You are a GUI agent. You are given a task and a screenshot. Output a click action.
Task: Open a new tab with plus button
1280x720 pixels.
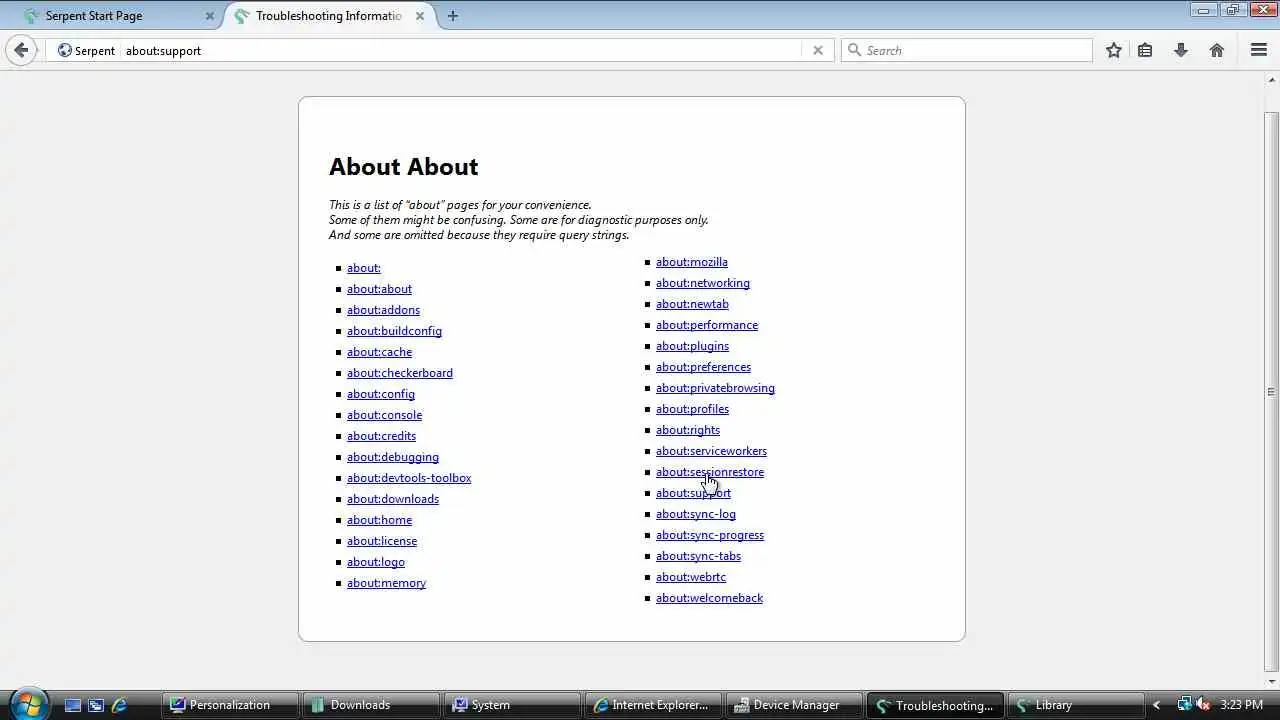point(453,16)
